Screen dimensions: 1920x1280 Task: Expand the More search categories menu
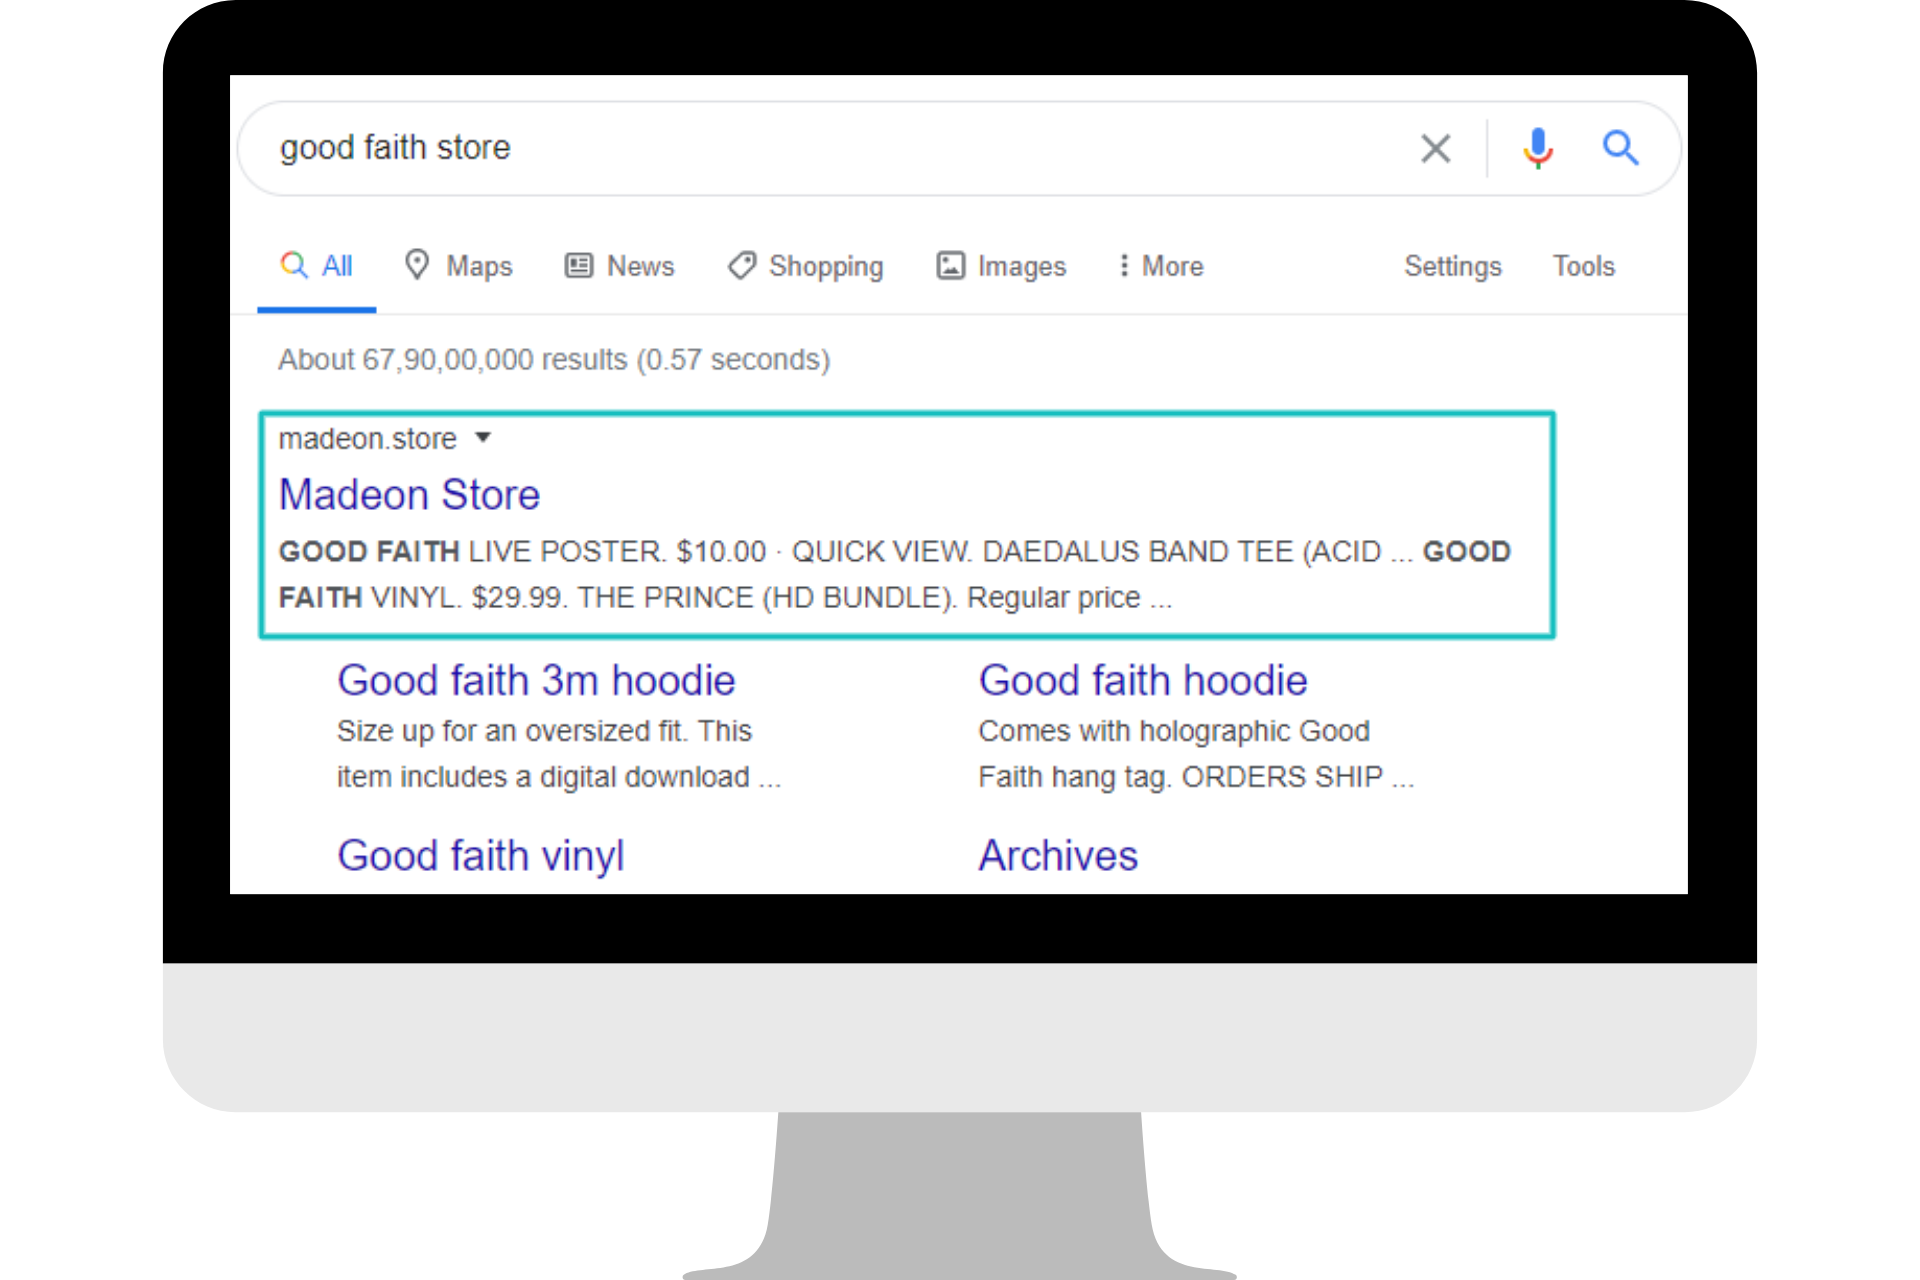tap(1161, 266)
